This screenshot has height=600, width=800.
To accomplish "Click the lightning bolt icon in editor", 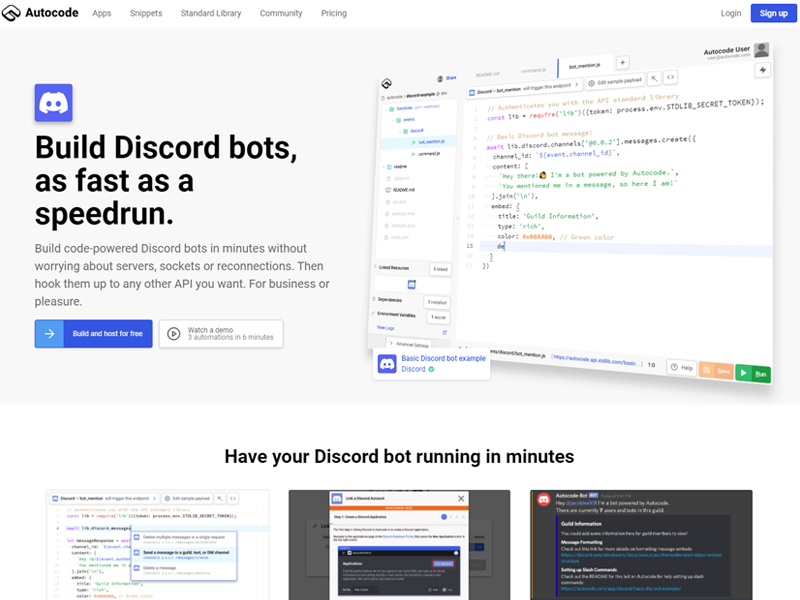I will click(763, 70).
